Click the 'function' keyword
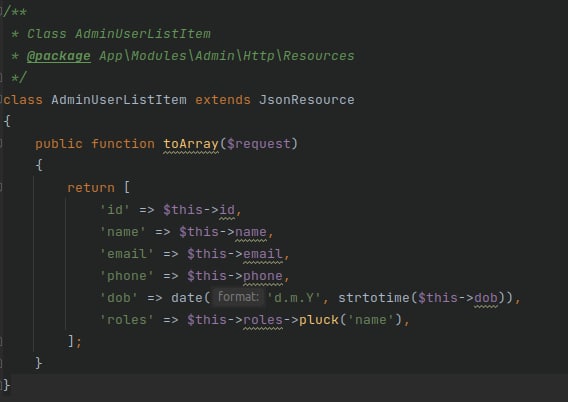 (x=123, y=144)
